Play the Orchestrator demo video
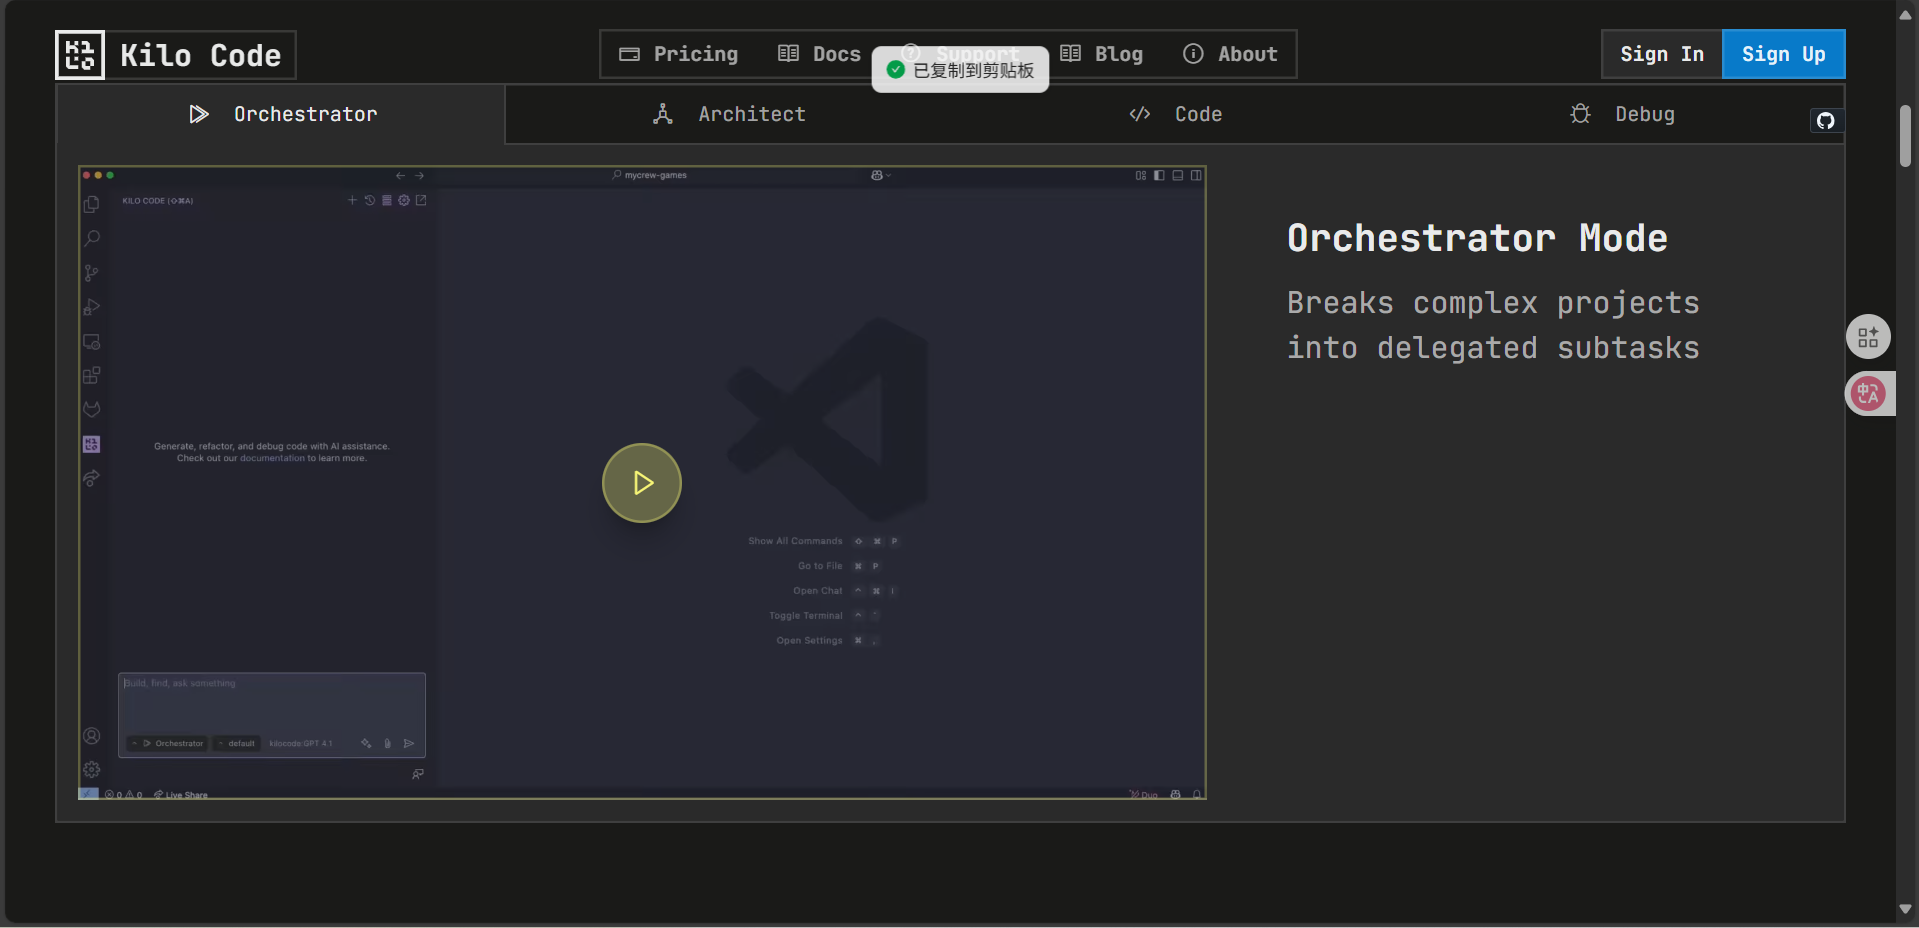1919x928 pixels. 642,483
